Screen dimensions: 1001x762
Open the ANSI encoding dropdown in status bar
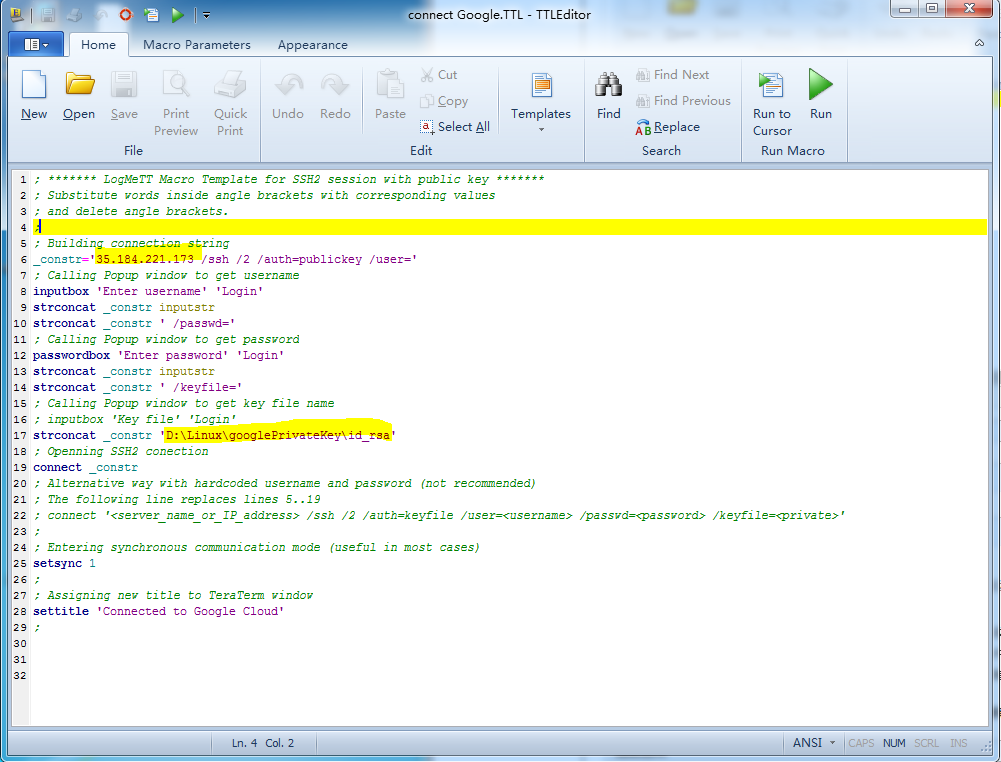pyautogui.click(x=813, y=743)
